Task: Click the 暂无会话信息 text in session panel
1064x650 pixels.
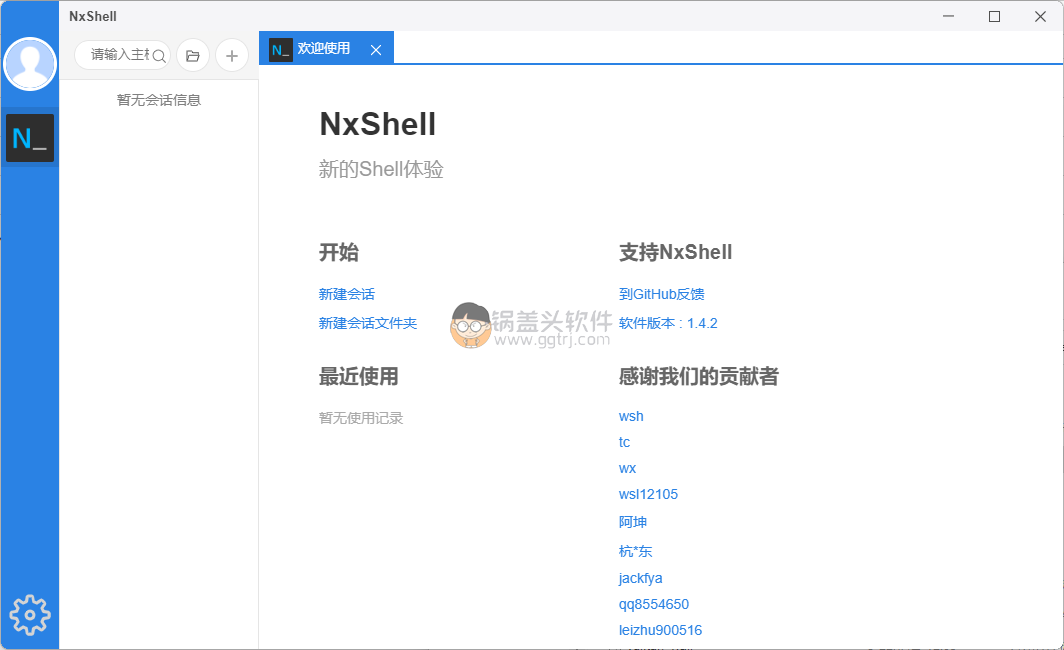Action: pos(159,100)
